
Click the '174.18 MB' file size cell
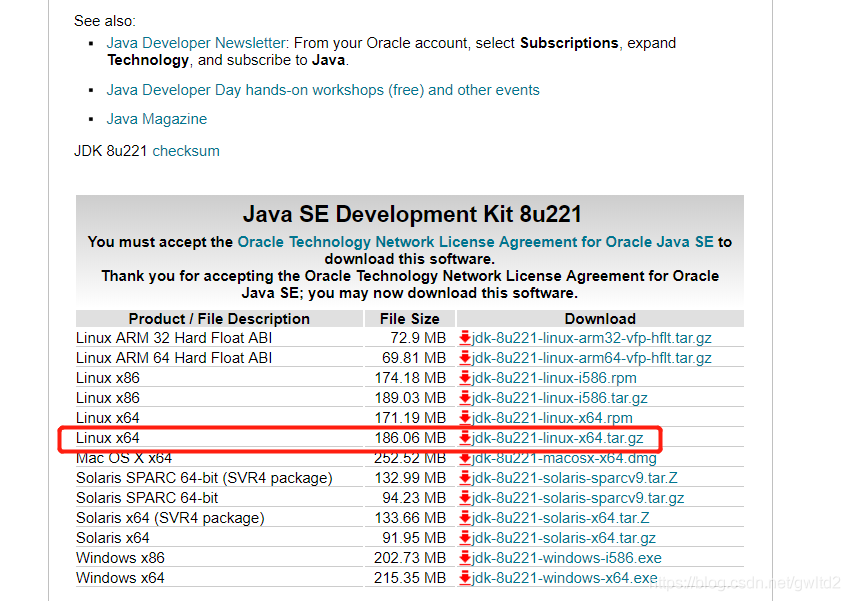click(x=410, y=378)
